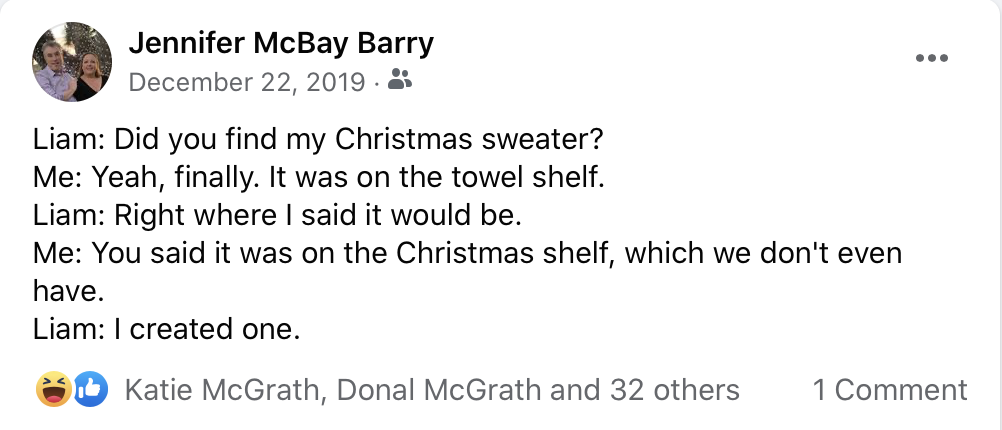Click the blue thumbs-up Like reaction icon
This screenshot has height=430, width=1002.
coord(89,389)
